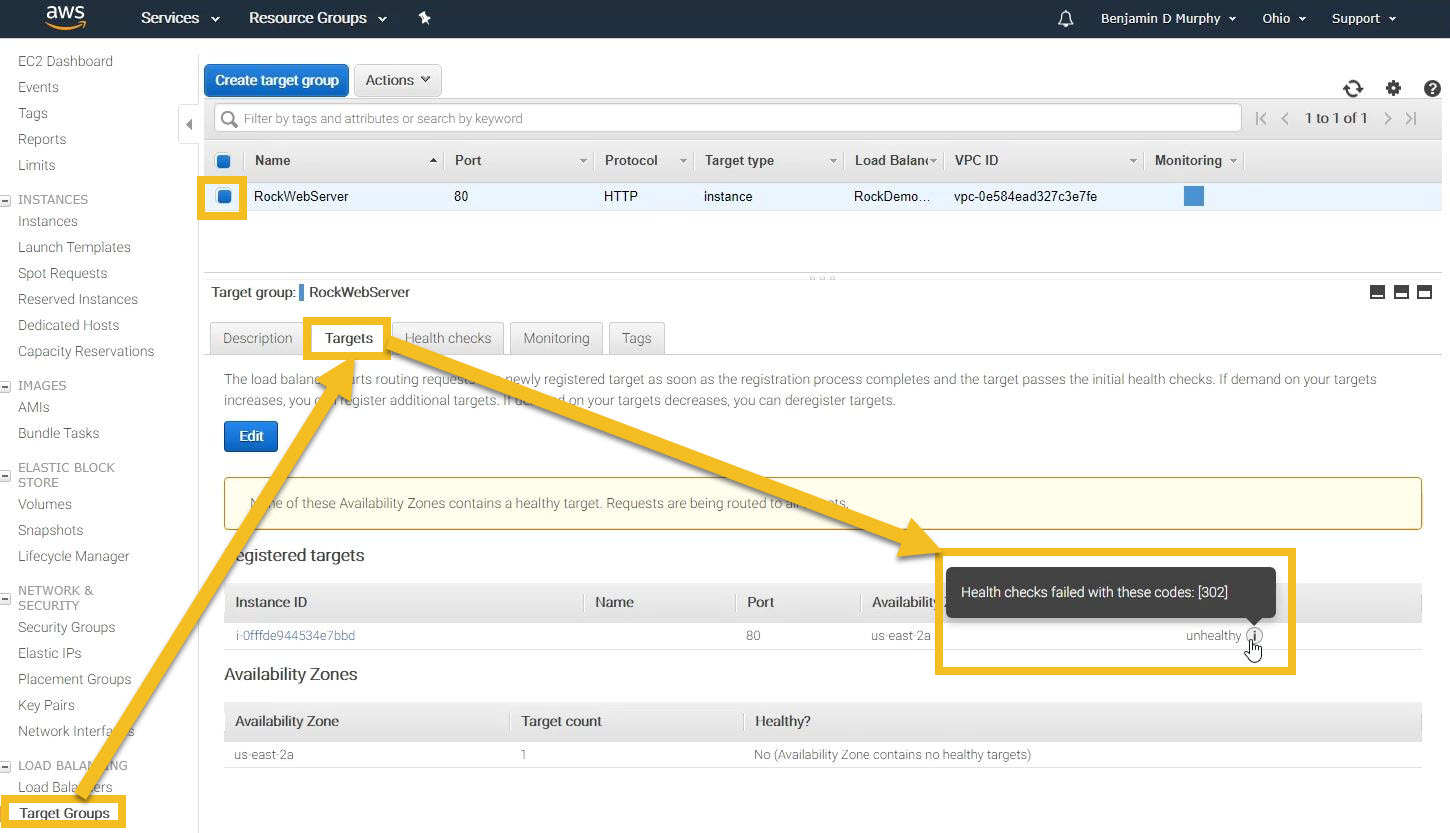This screenshot has height=833, width=1450.
Task: Open the Actions dropdown button
Action: pos(398,80)
